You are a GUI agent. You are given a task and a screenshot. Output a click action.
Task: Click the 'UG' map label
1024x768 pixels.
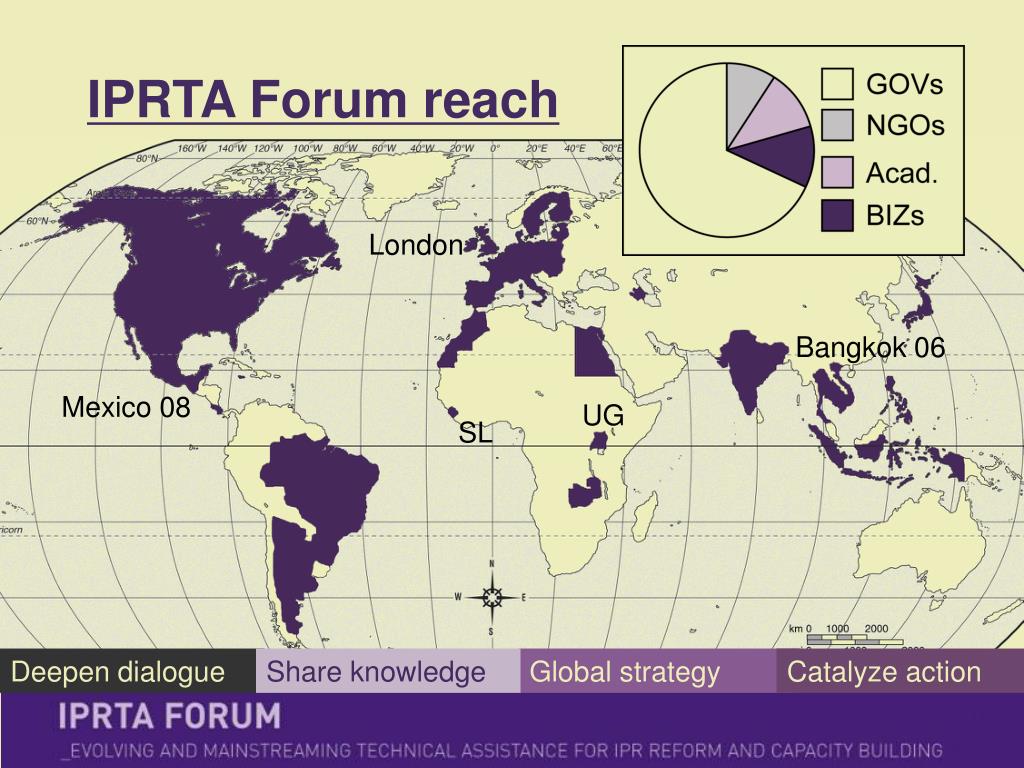[x=603, y=415]
